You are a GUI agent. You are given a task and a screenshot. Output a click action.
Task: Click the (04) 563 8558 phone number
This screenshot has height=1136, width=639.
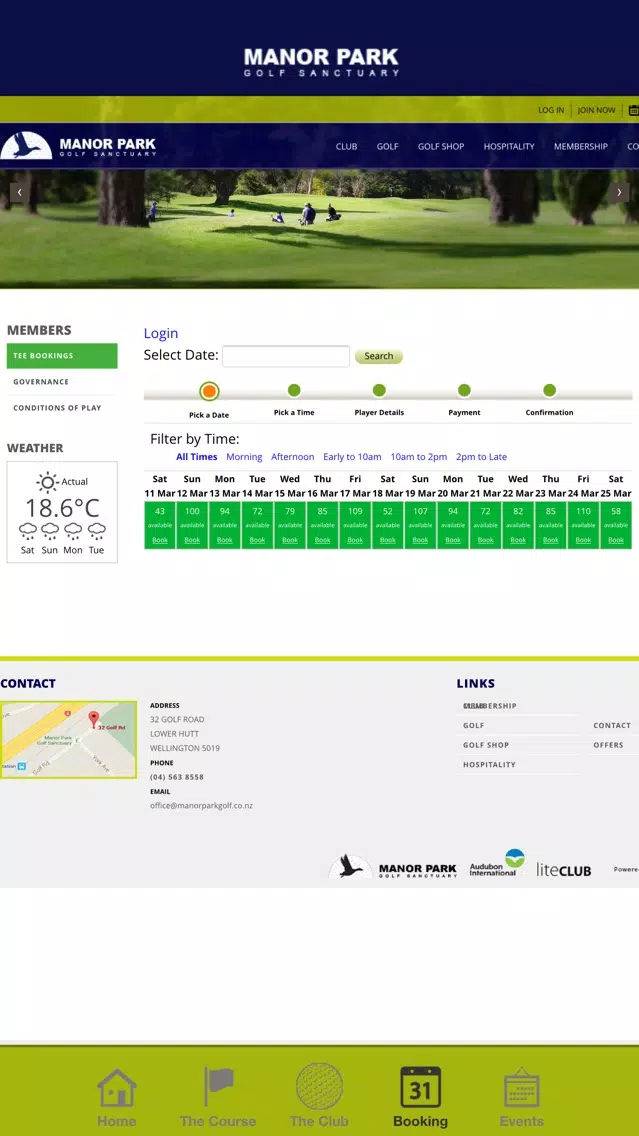point(177,777)
